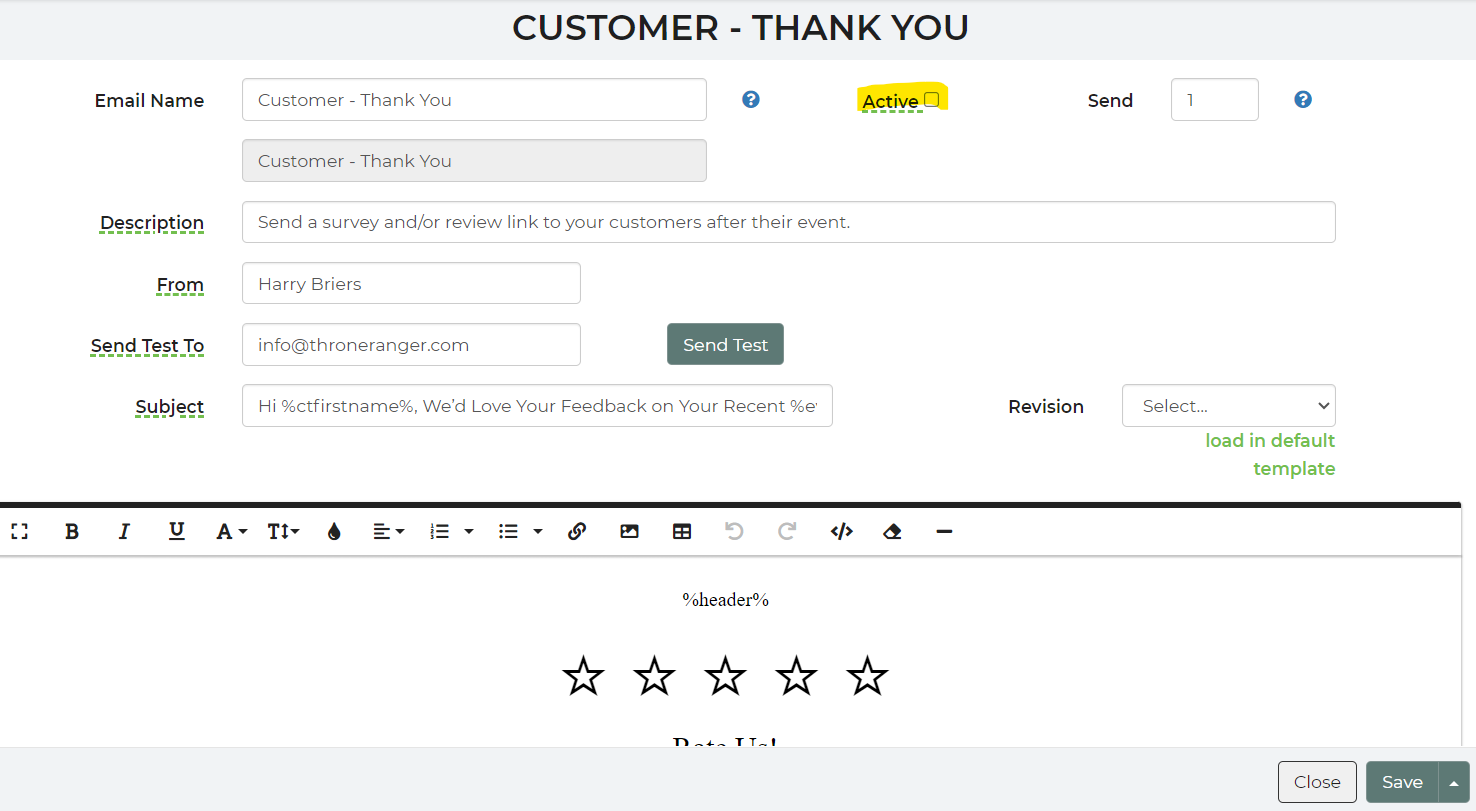
Task: Underline the selected text in the editor
Action: click(x=176, y=532)
